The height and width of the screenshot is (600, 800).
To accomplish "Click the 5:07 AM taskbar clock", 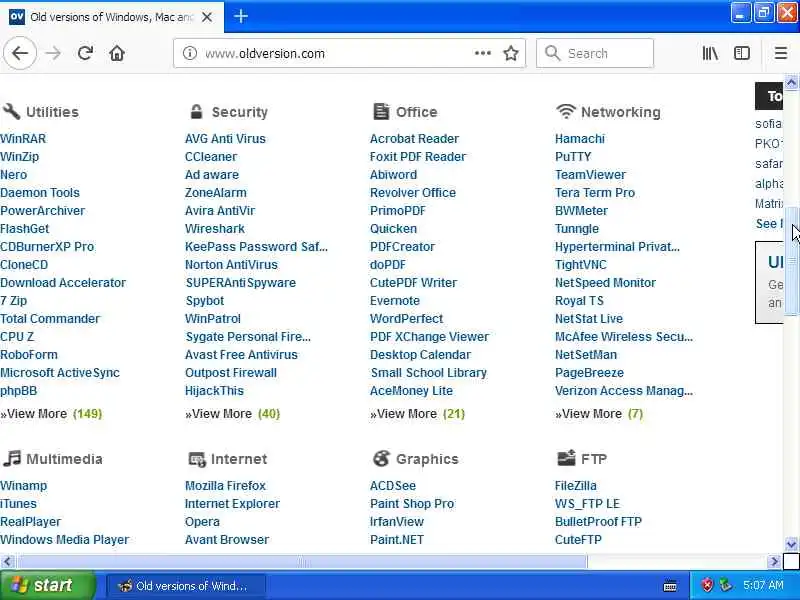I will (763, 585).
